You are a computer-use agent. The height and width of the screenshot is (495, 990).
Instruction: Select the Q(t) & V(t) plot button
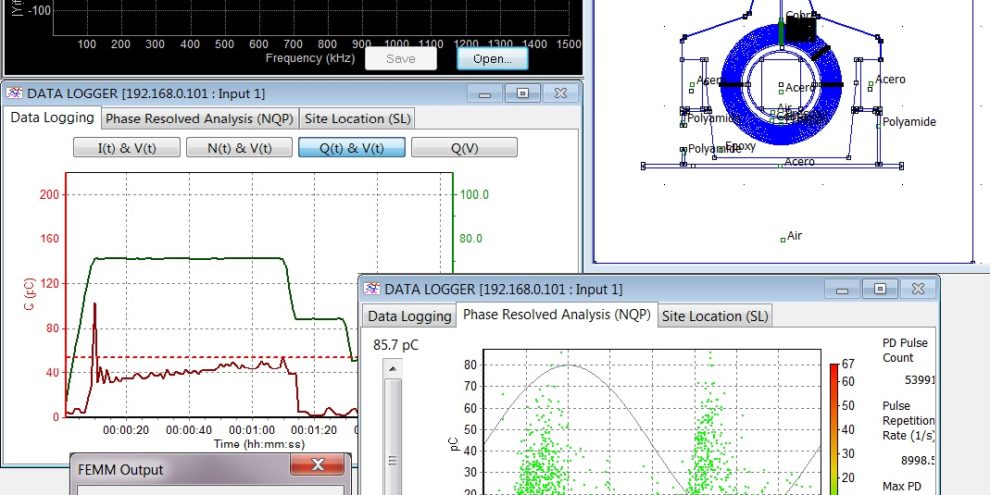coord(351,147)
